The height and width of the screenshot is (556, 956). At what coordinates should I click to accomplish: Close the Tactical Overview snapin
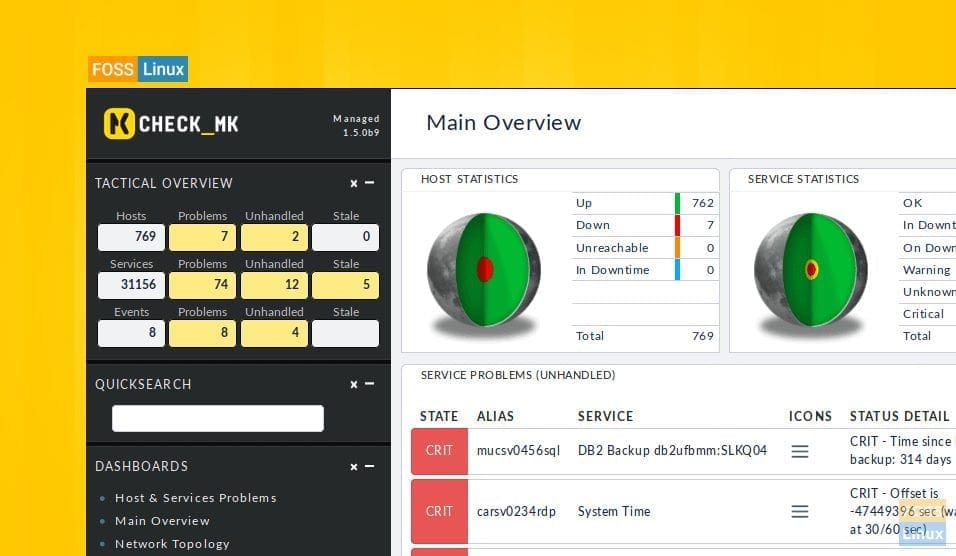tap(354, 183)
